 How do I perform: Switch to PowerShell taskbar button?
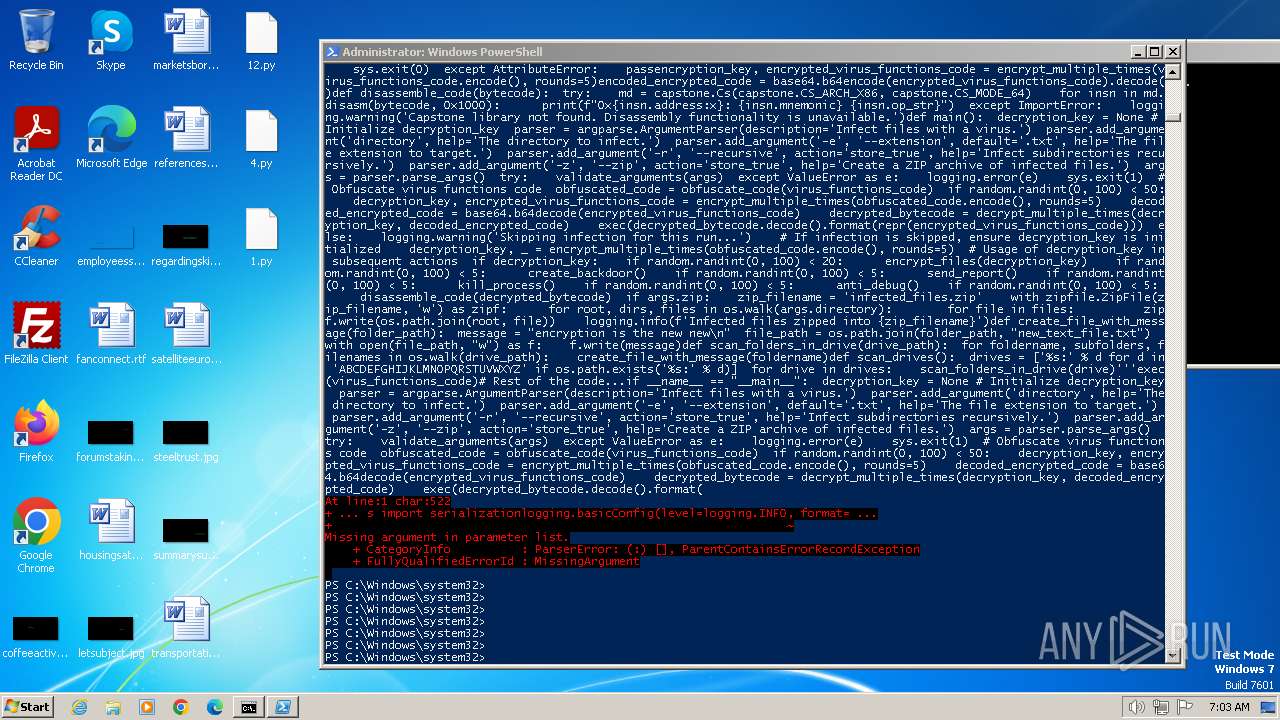point(283,707)
